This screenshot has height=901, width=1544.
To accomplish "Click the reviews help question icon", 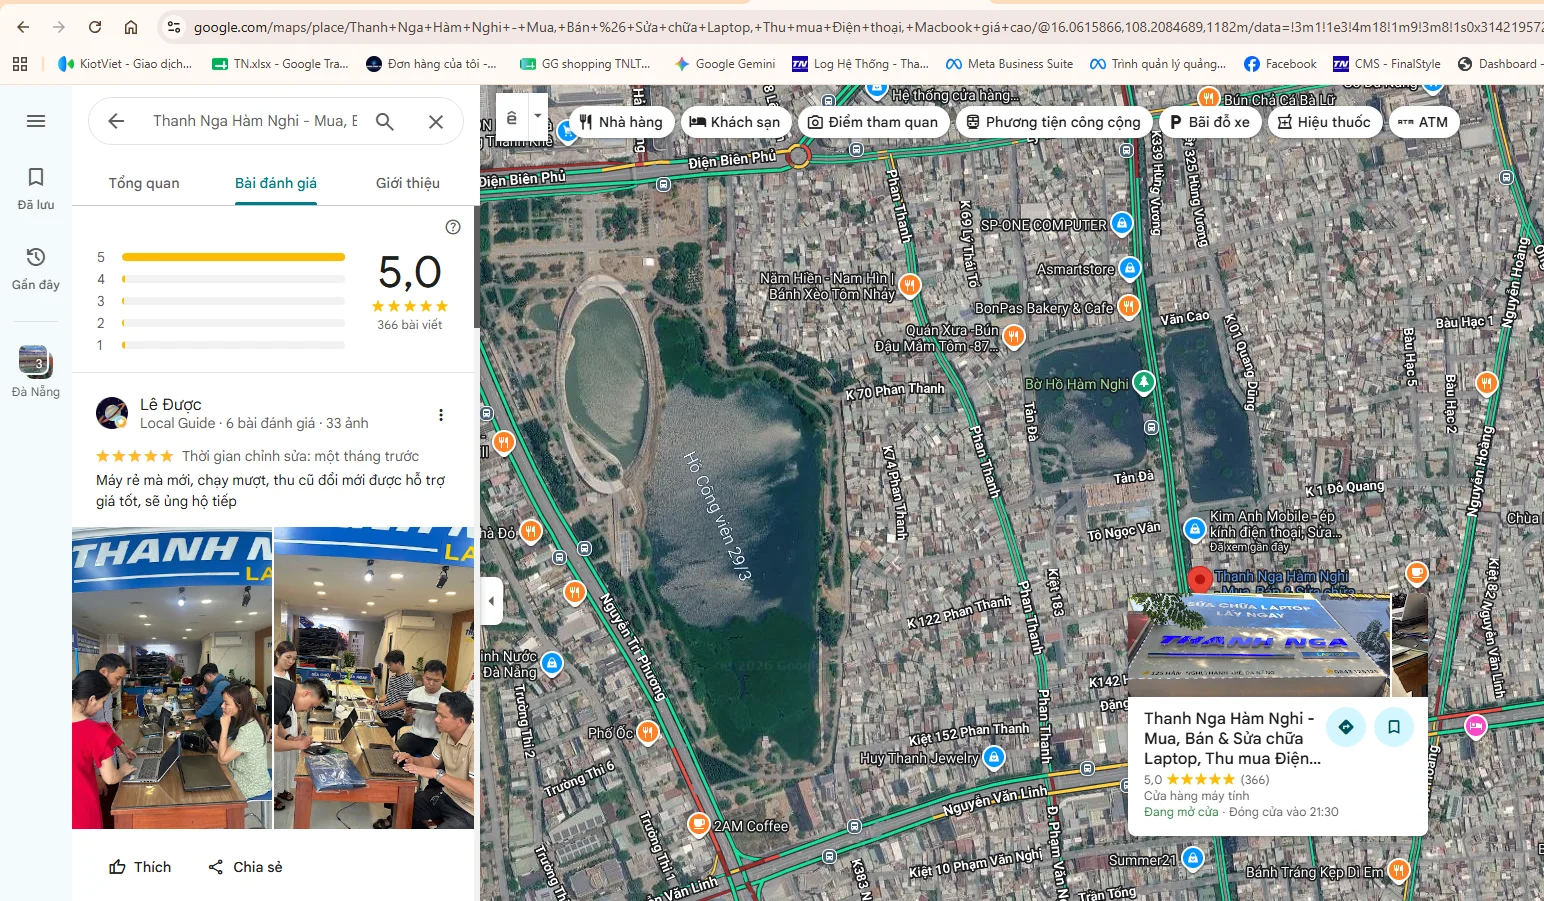I will tap(453, 227).
